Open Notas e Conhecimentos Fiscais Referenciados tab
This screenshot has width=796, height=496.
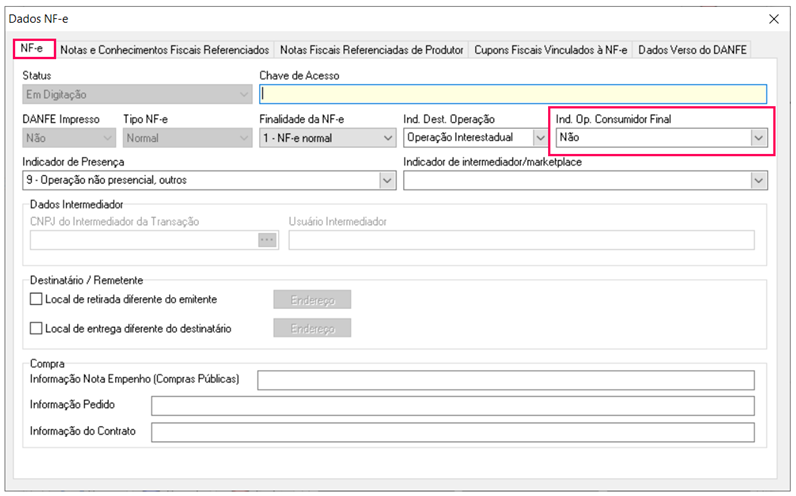pos(164,50)
